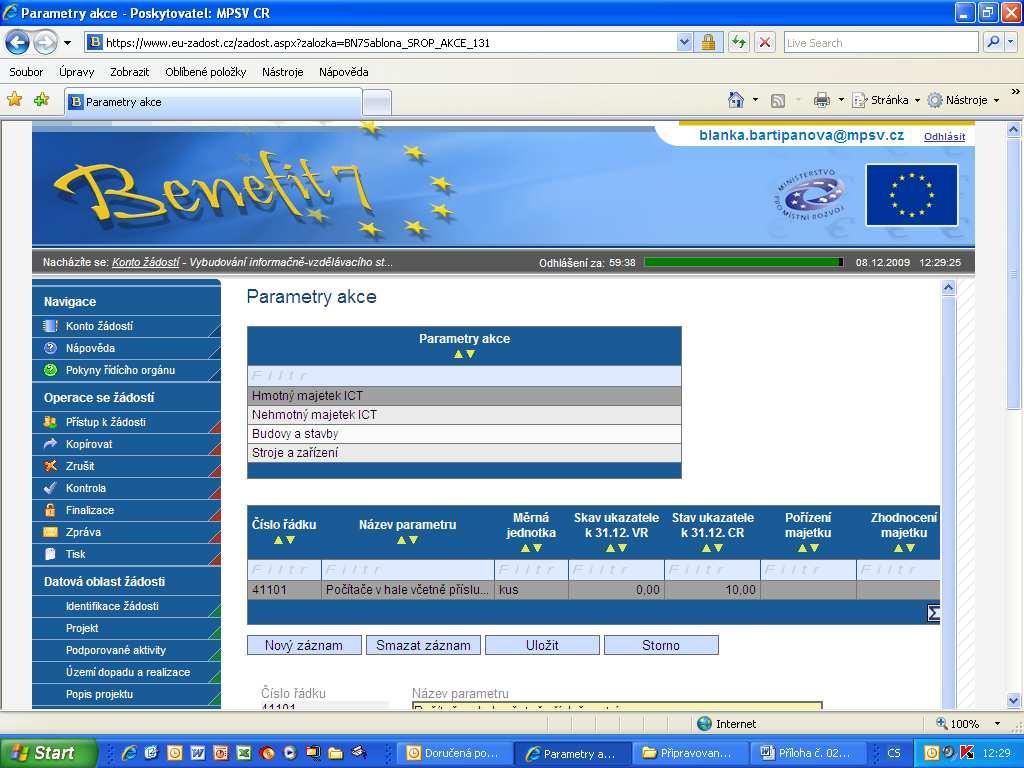1024x768 pixels.
Task: Open the dropdown arrow next to the printer
Action: click(841, 101)
